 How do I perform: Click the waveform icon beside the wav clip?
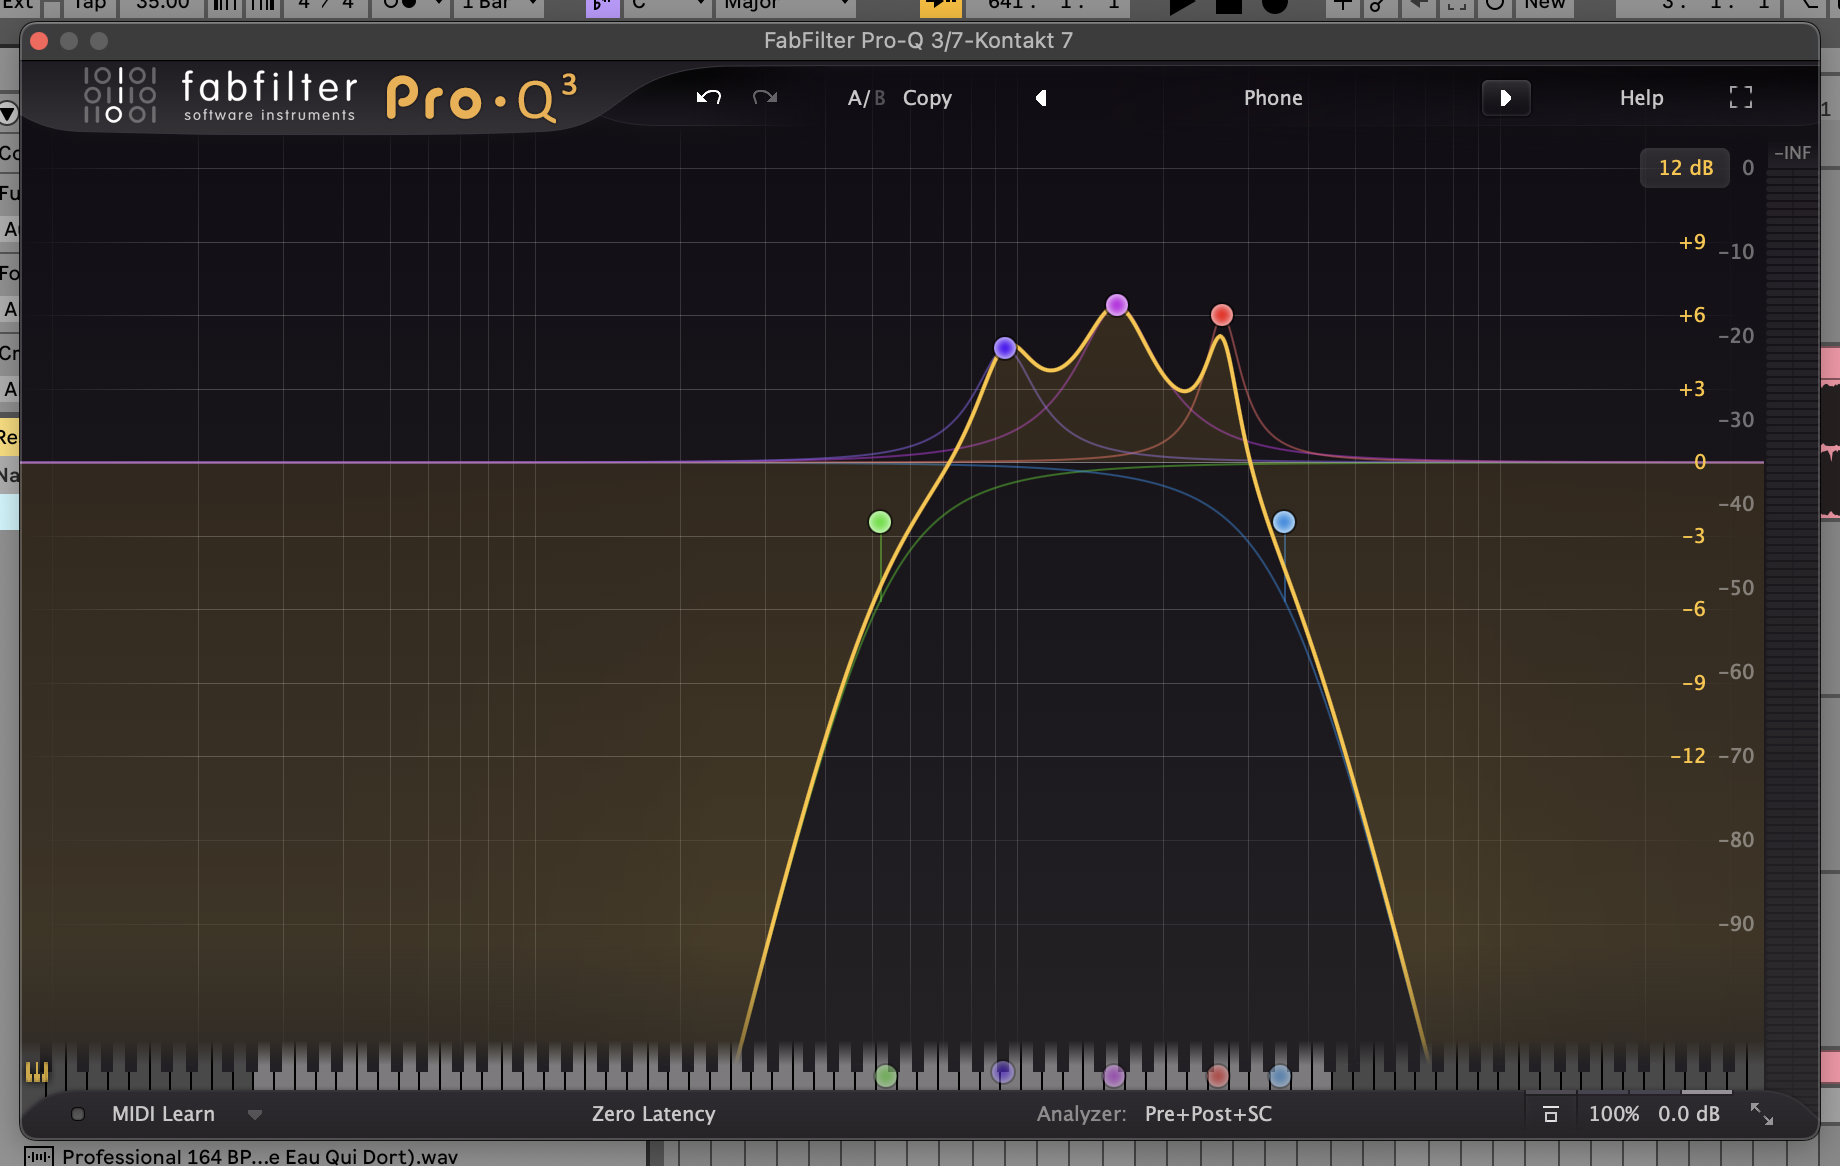[x=38, y=1156]
